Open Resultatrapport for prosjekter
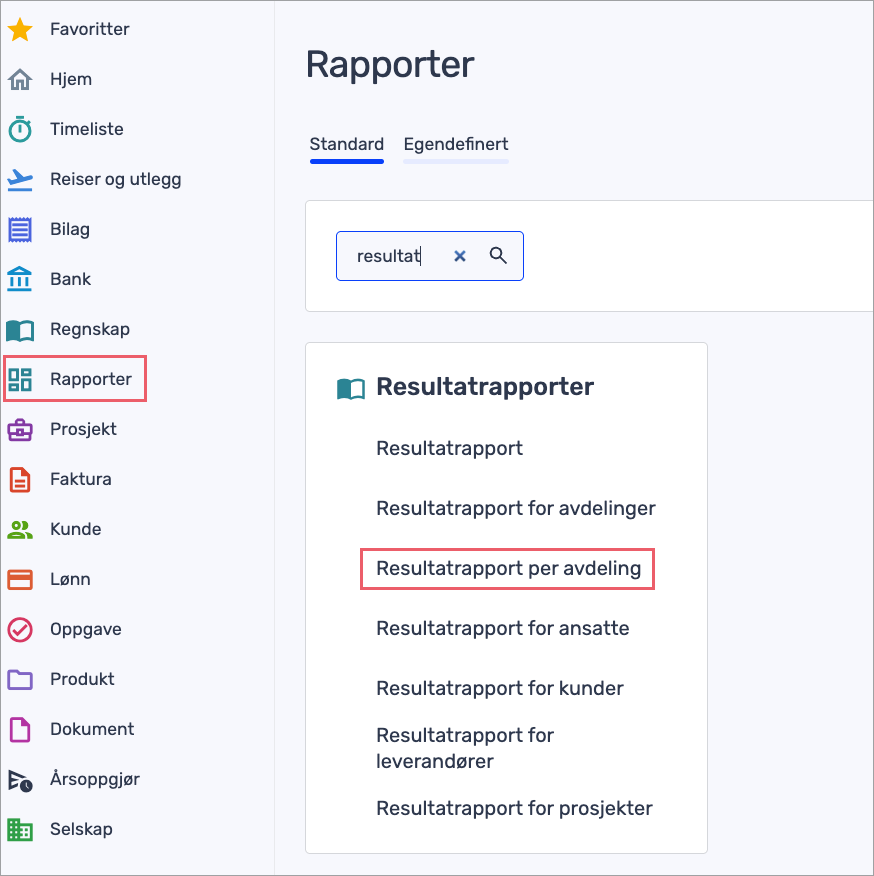The height and width of the screenshot is (876, 874). (514, 808)
